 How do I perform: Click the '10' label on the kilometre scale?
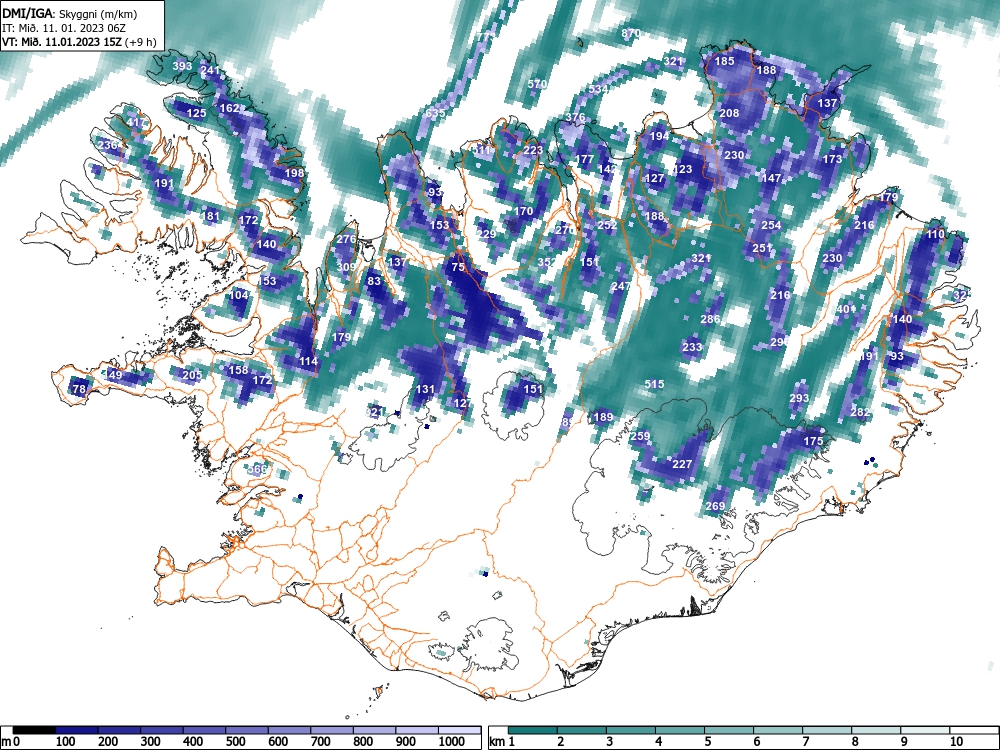click(x=956, y=742)
